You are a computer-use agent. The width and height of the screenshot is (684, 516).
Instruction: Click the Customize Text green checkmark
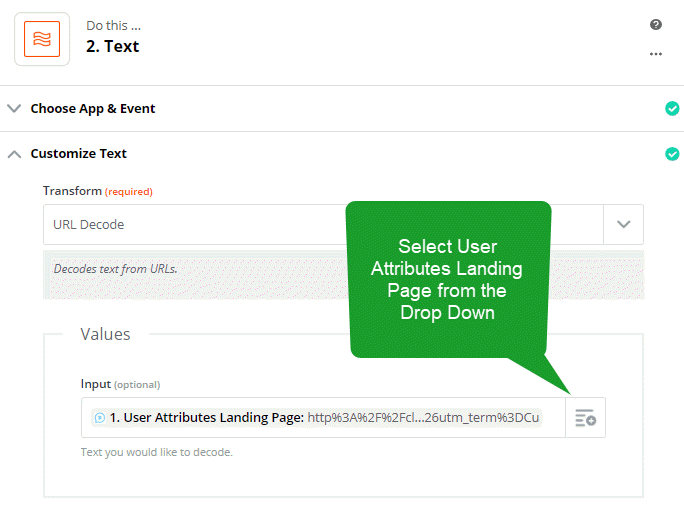pyautogui.click(x=672, y=154)
